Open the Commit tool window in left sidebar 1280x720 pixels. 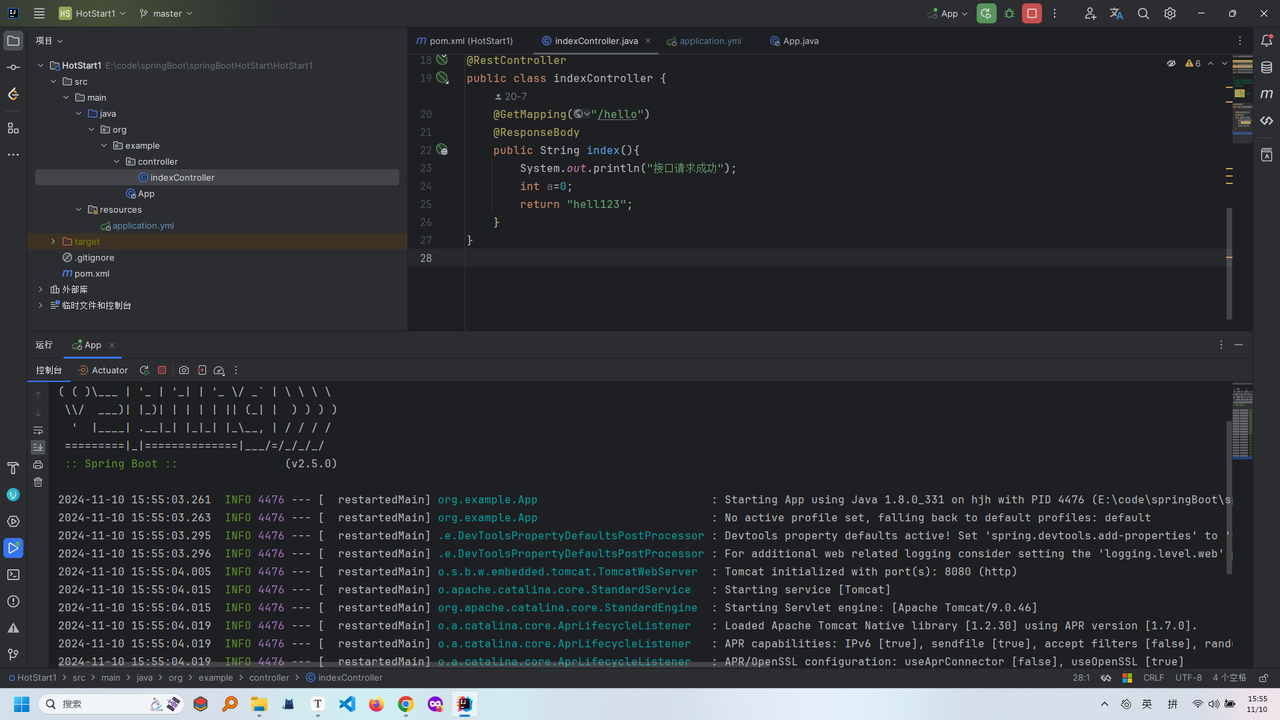[x=13, y=67]
